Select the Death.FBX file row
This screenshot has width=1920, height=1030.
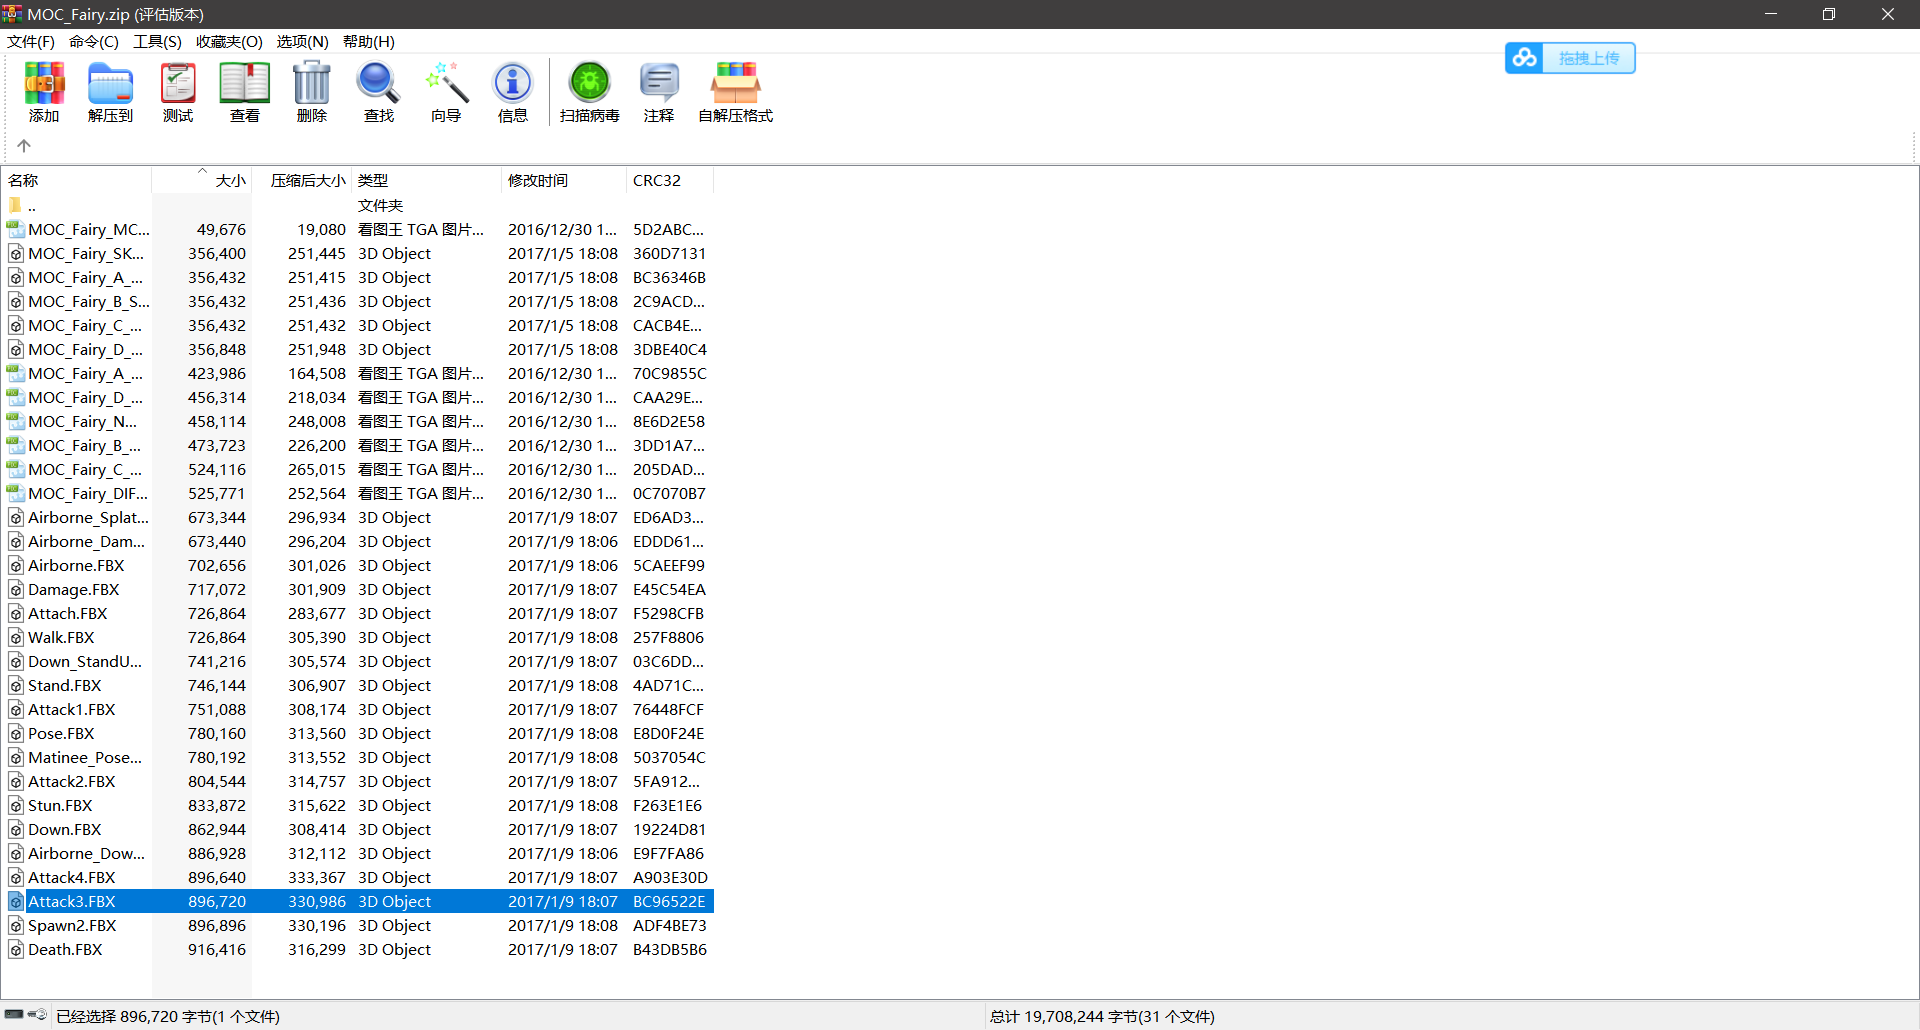click(65, 950)
